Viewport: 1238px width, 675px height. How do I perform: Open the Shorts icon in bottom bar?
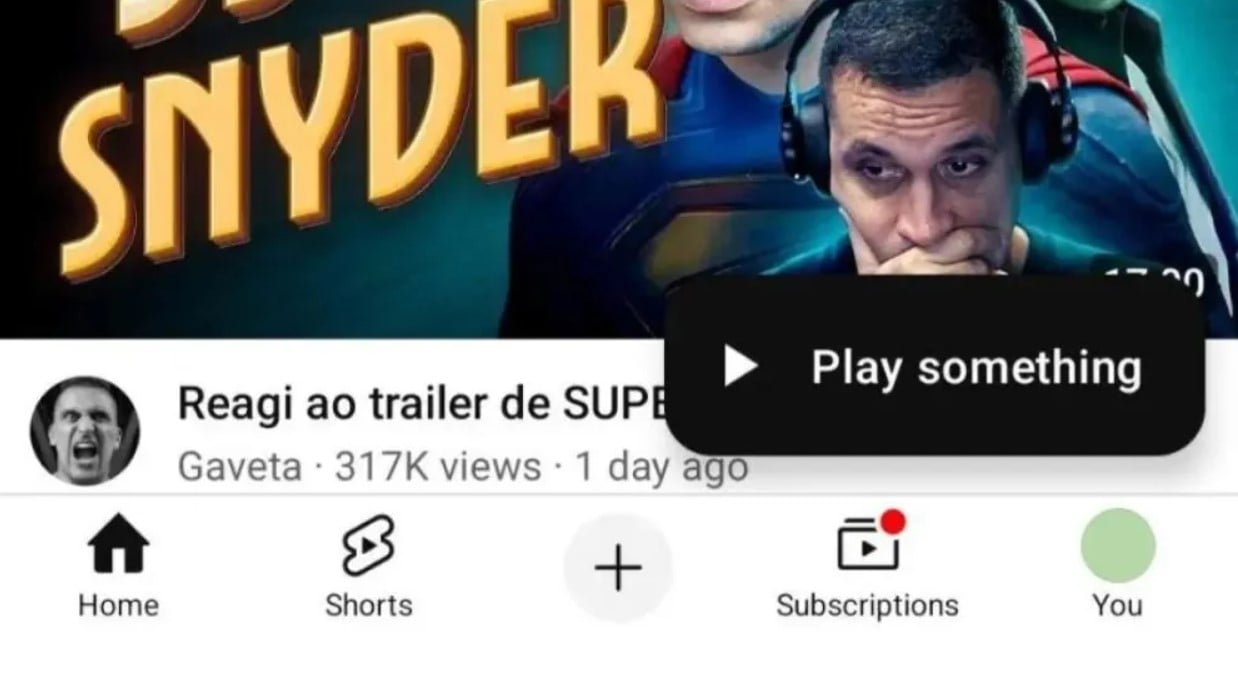pos(368,545)
